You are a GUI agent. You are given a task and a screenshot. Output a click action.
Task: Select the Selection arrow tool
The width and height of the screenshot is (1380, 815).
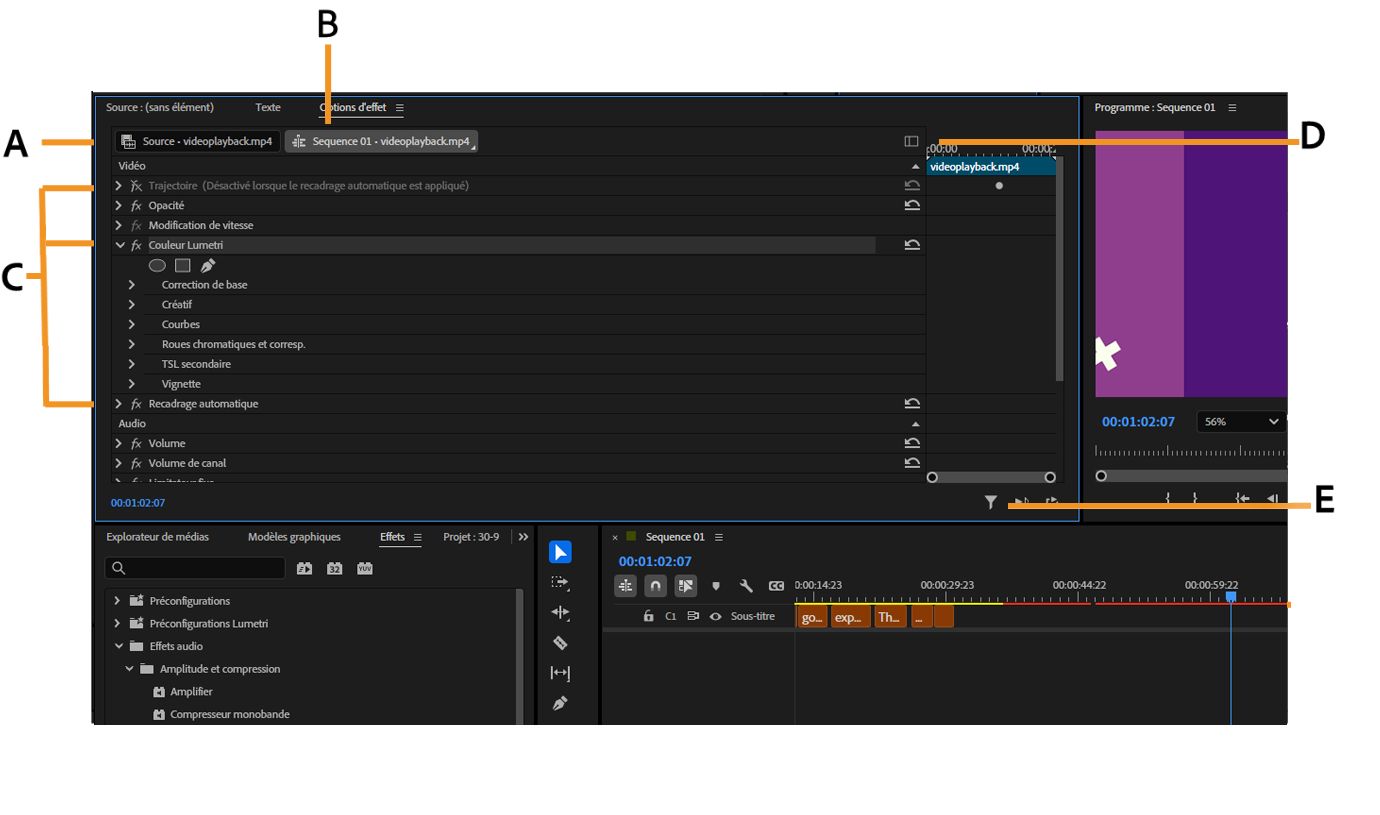[560, 552]
